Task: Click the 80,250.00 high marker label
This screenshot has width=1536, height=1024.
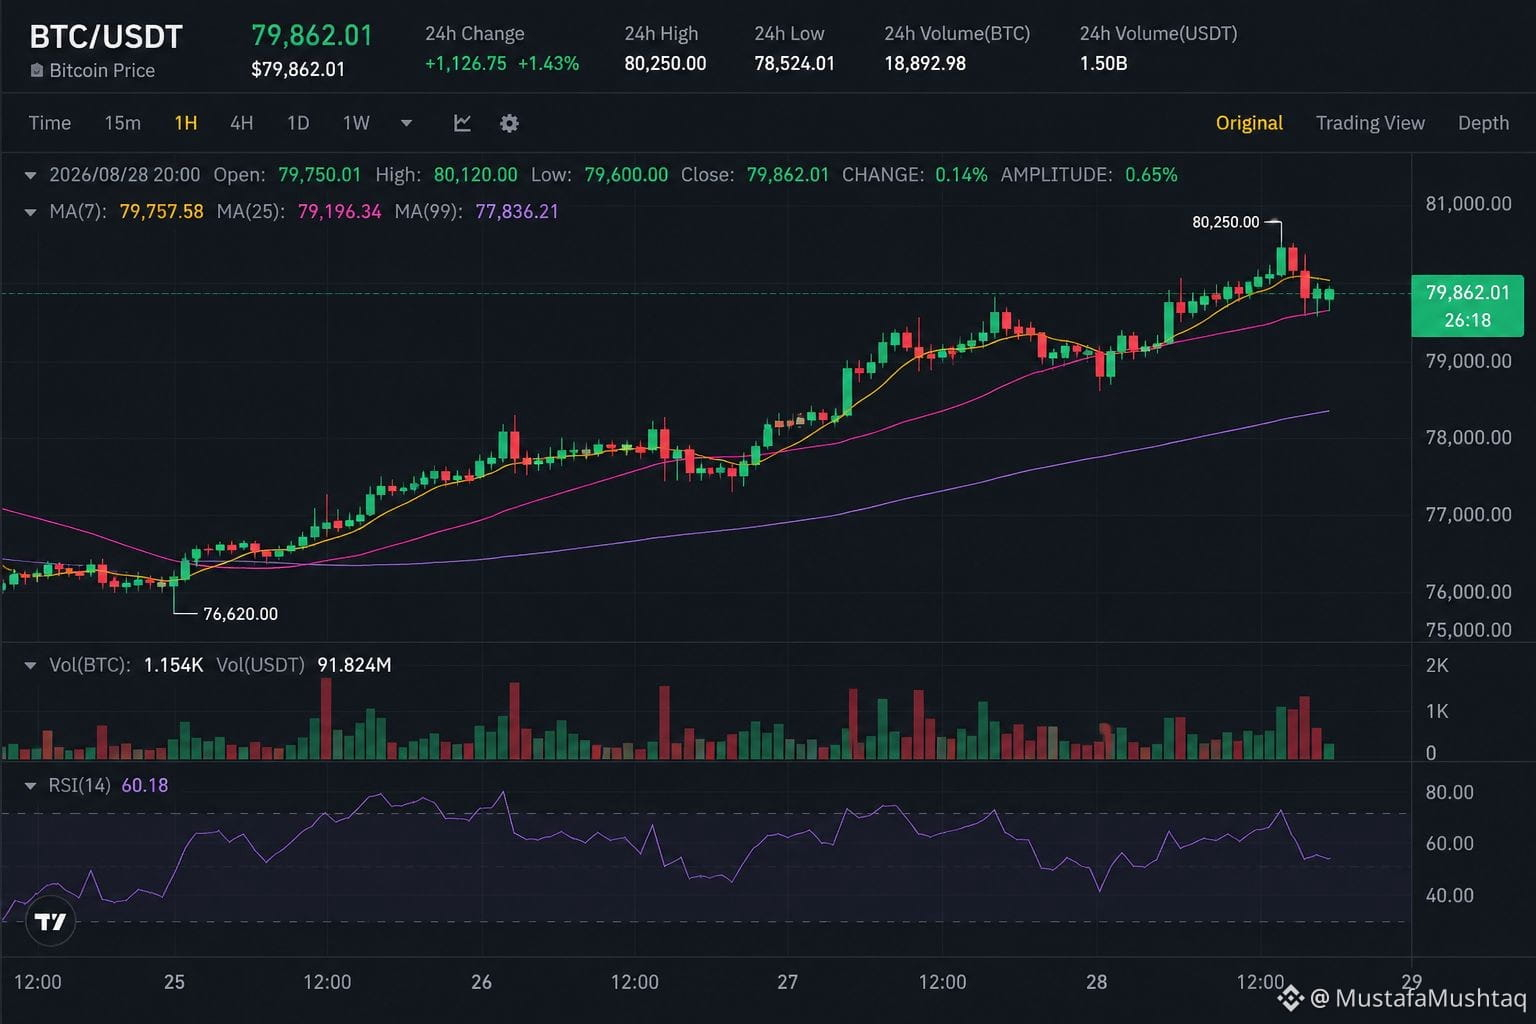Action: [x=1225, y=222]
